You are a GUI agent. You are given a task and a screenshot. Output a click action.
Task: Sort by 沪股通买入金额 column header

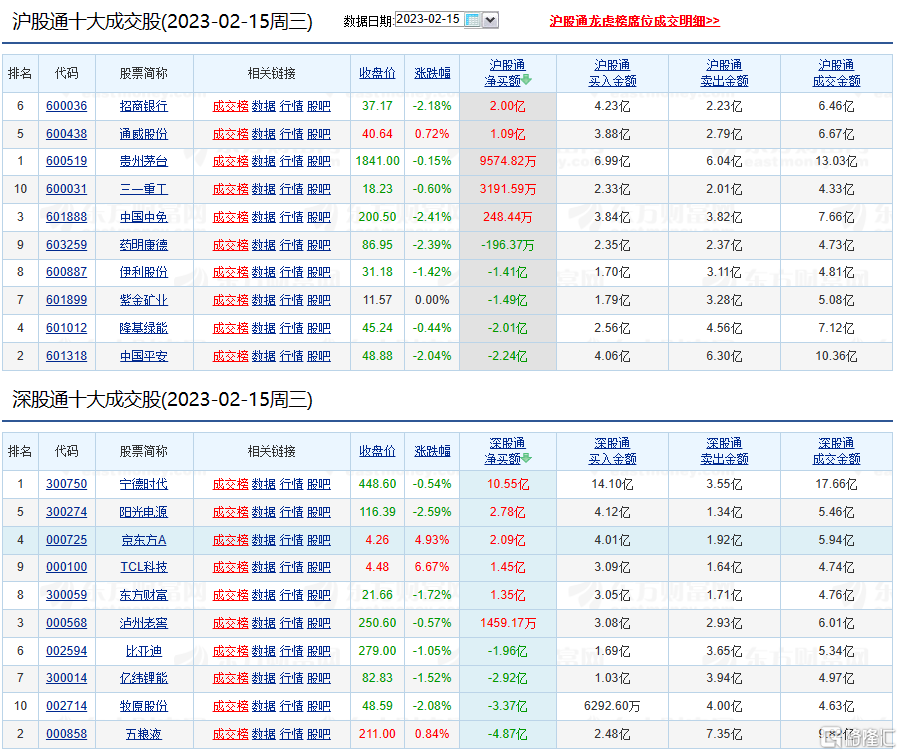(x=612, y=73)
